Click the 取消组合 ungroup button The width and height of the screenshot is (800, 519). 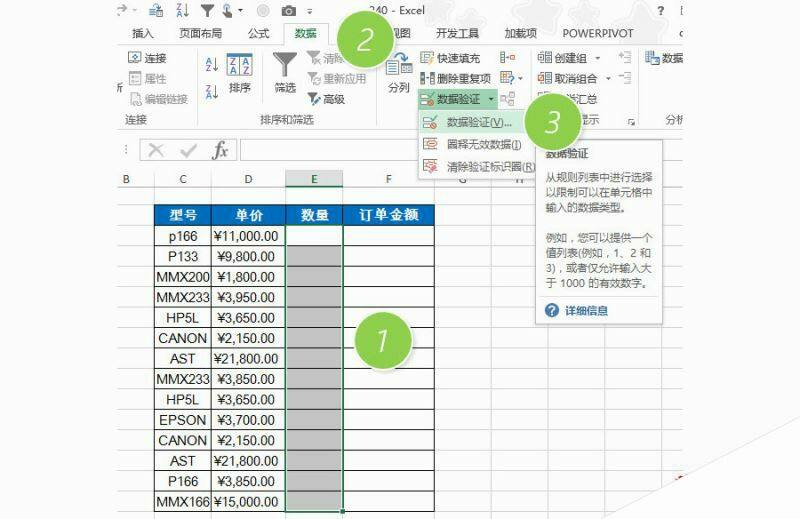pyautogui.click(x=567, y=79)
